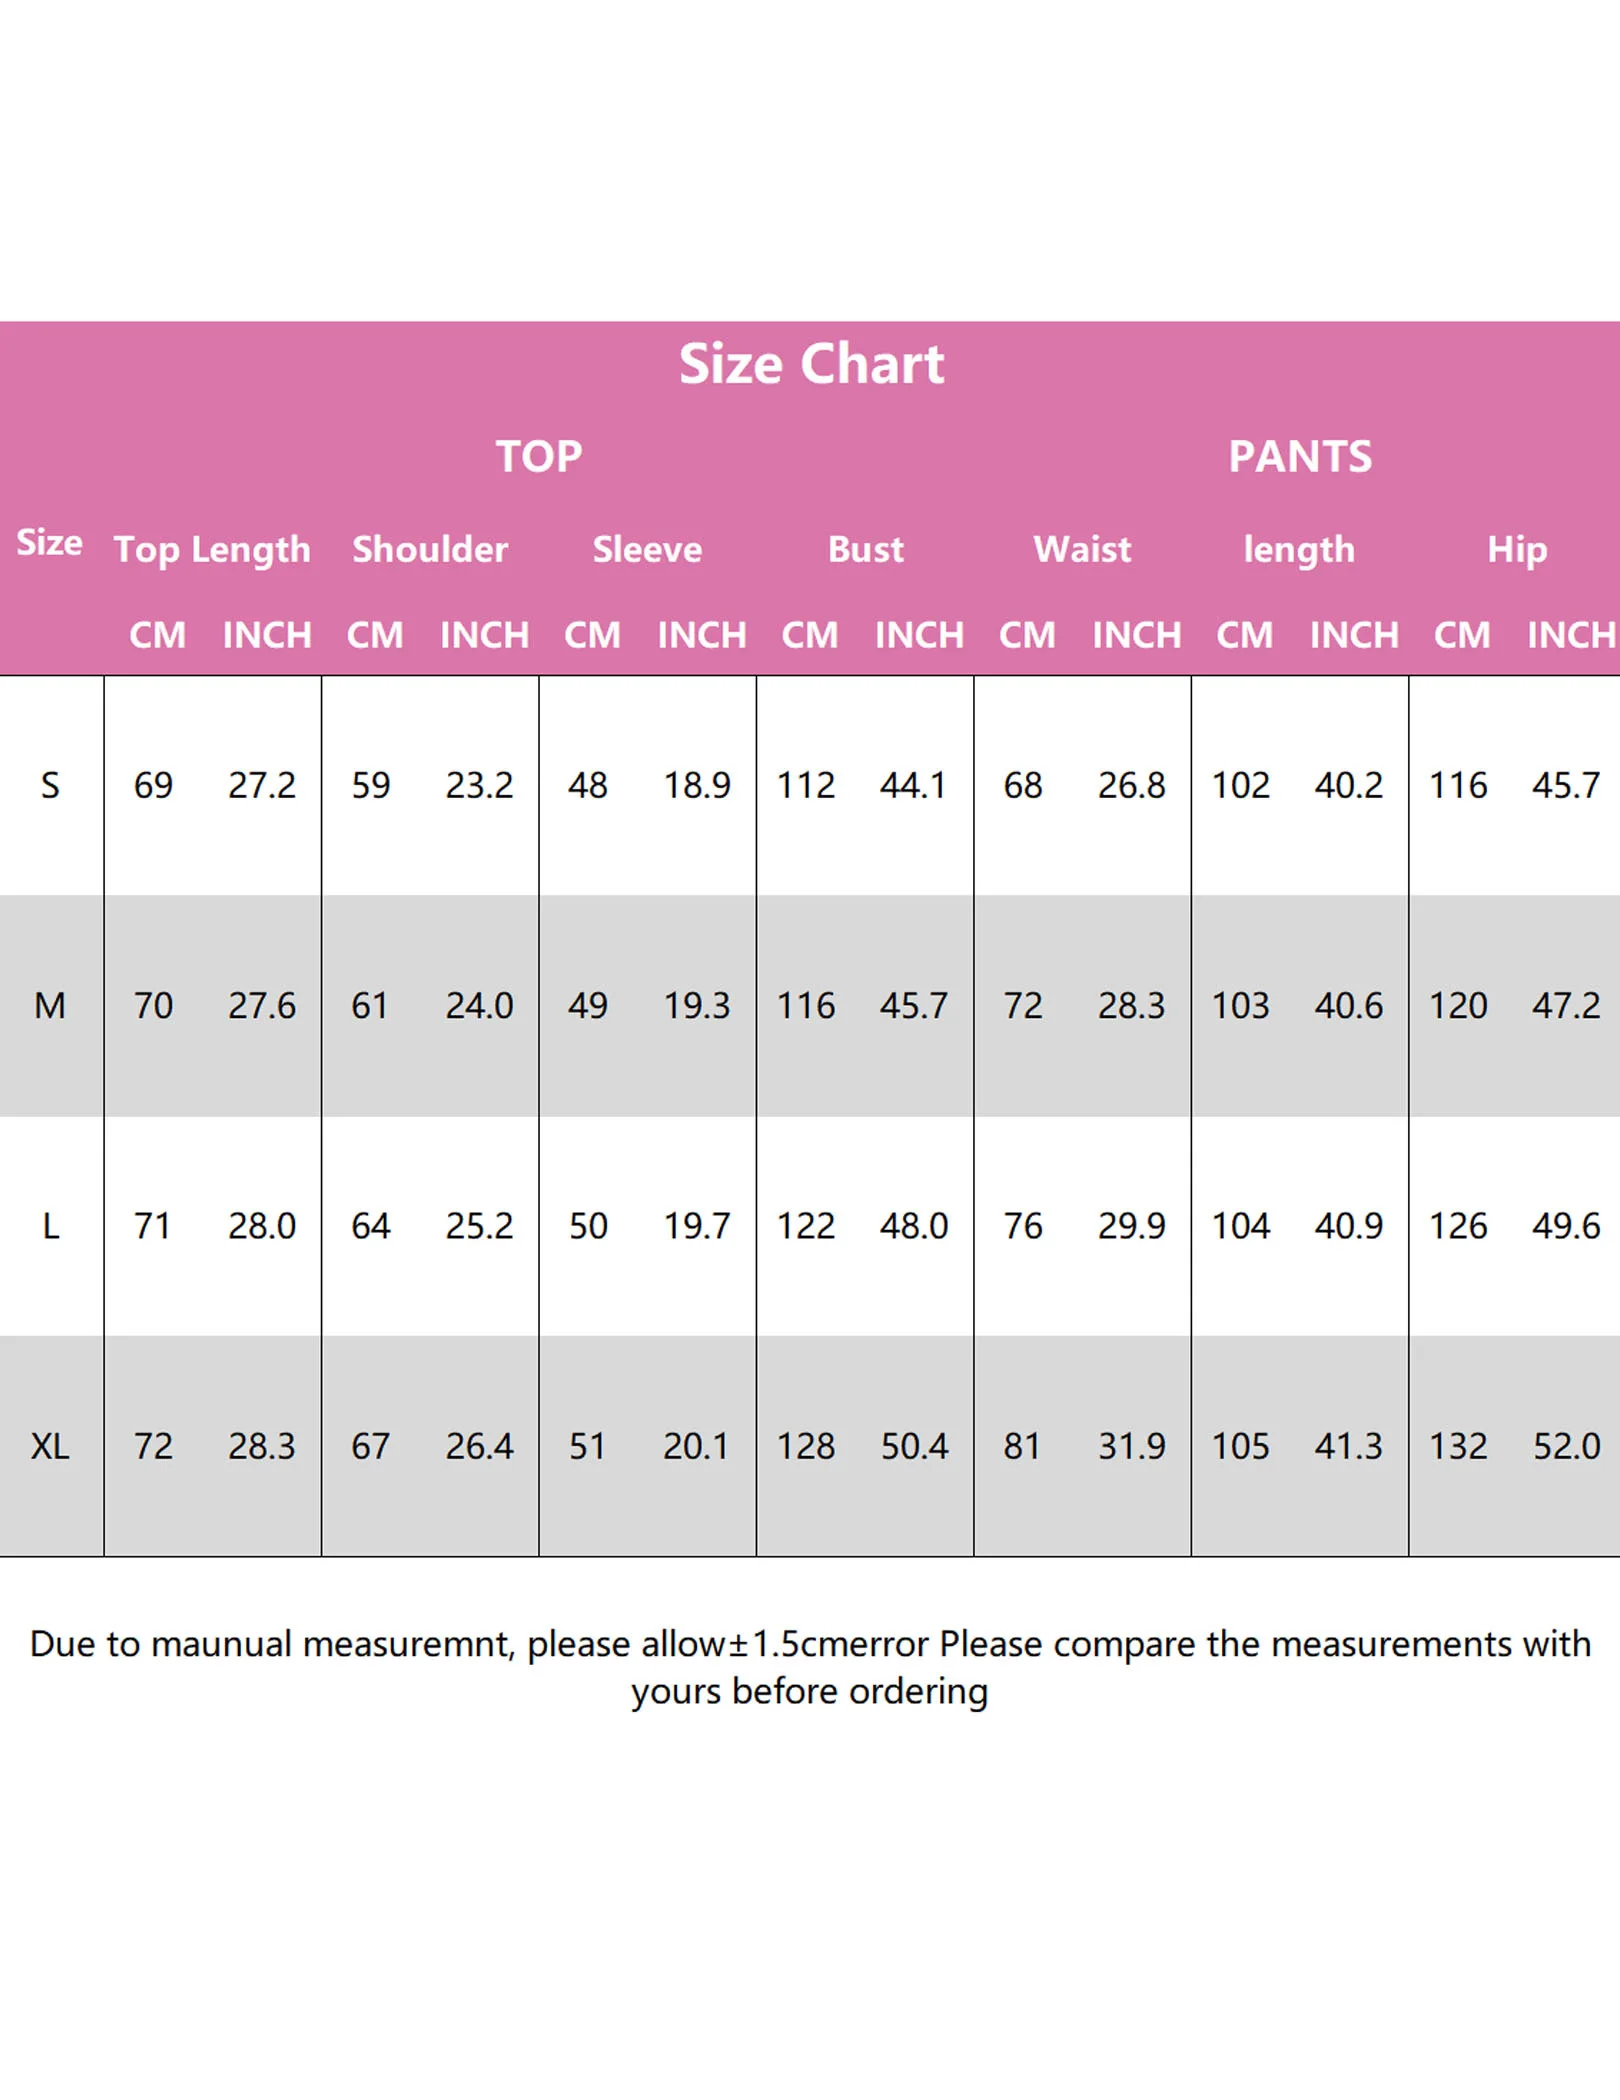The image size is (1620, 2100).
Task: Select the S size row label
Action: coord(50,786)
